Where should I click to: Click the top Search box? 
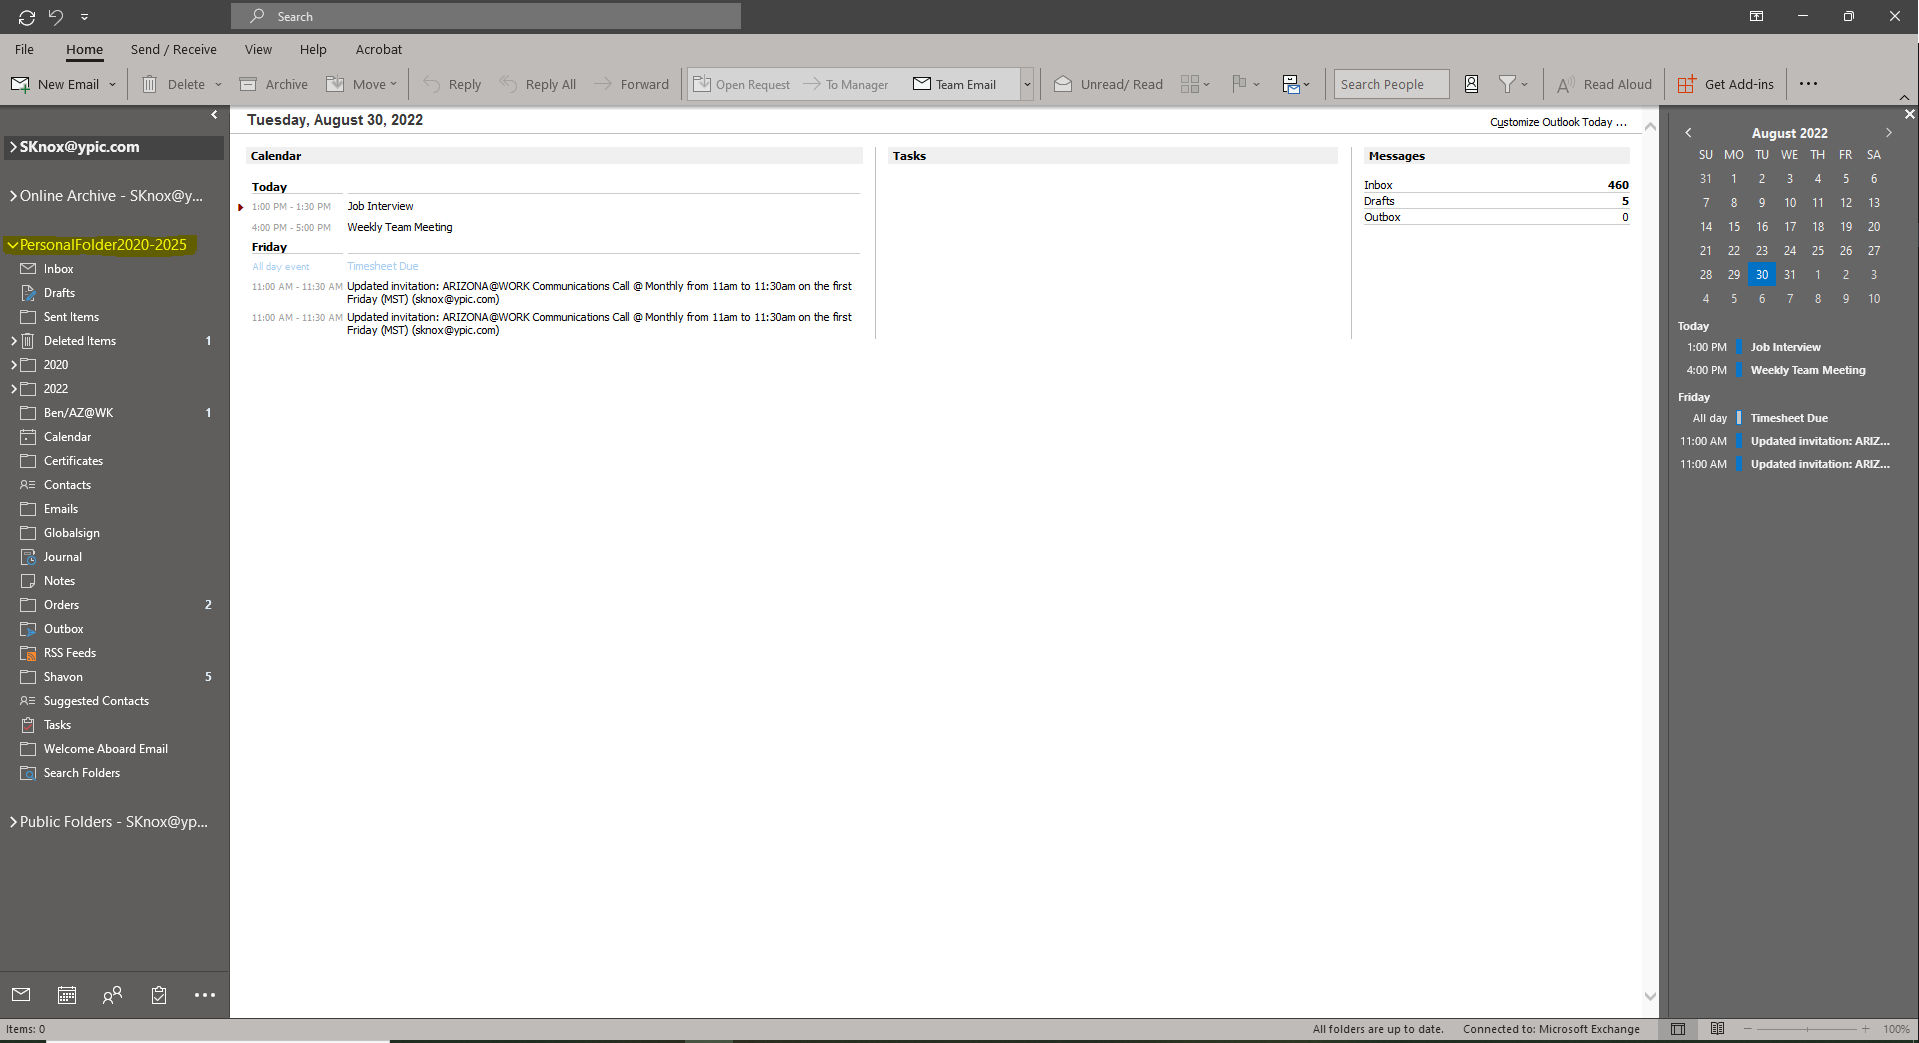pos(486,16)
